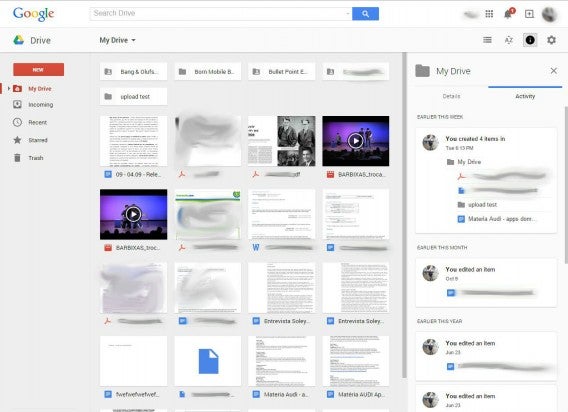This screenshot has height=412, width=568.
Task: Open the upload test folder
Action: click(x=134, y=96)
